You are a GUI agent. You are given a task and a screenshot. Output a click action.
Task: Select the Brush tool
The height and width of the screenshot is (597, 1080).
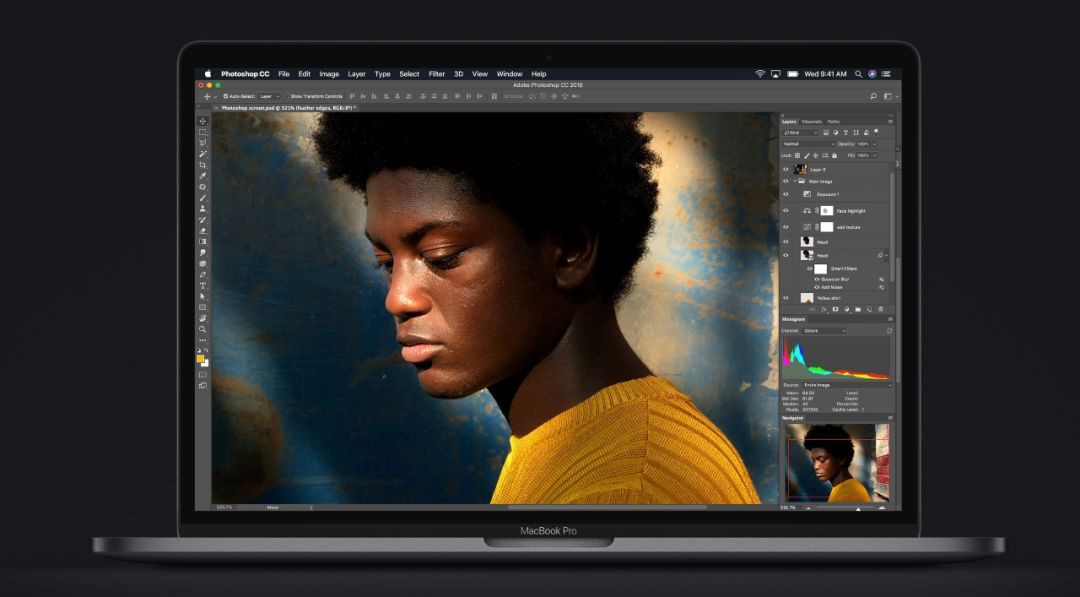pos(202,198)
